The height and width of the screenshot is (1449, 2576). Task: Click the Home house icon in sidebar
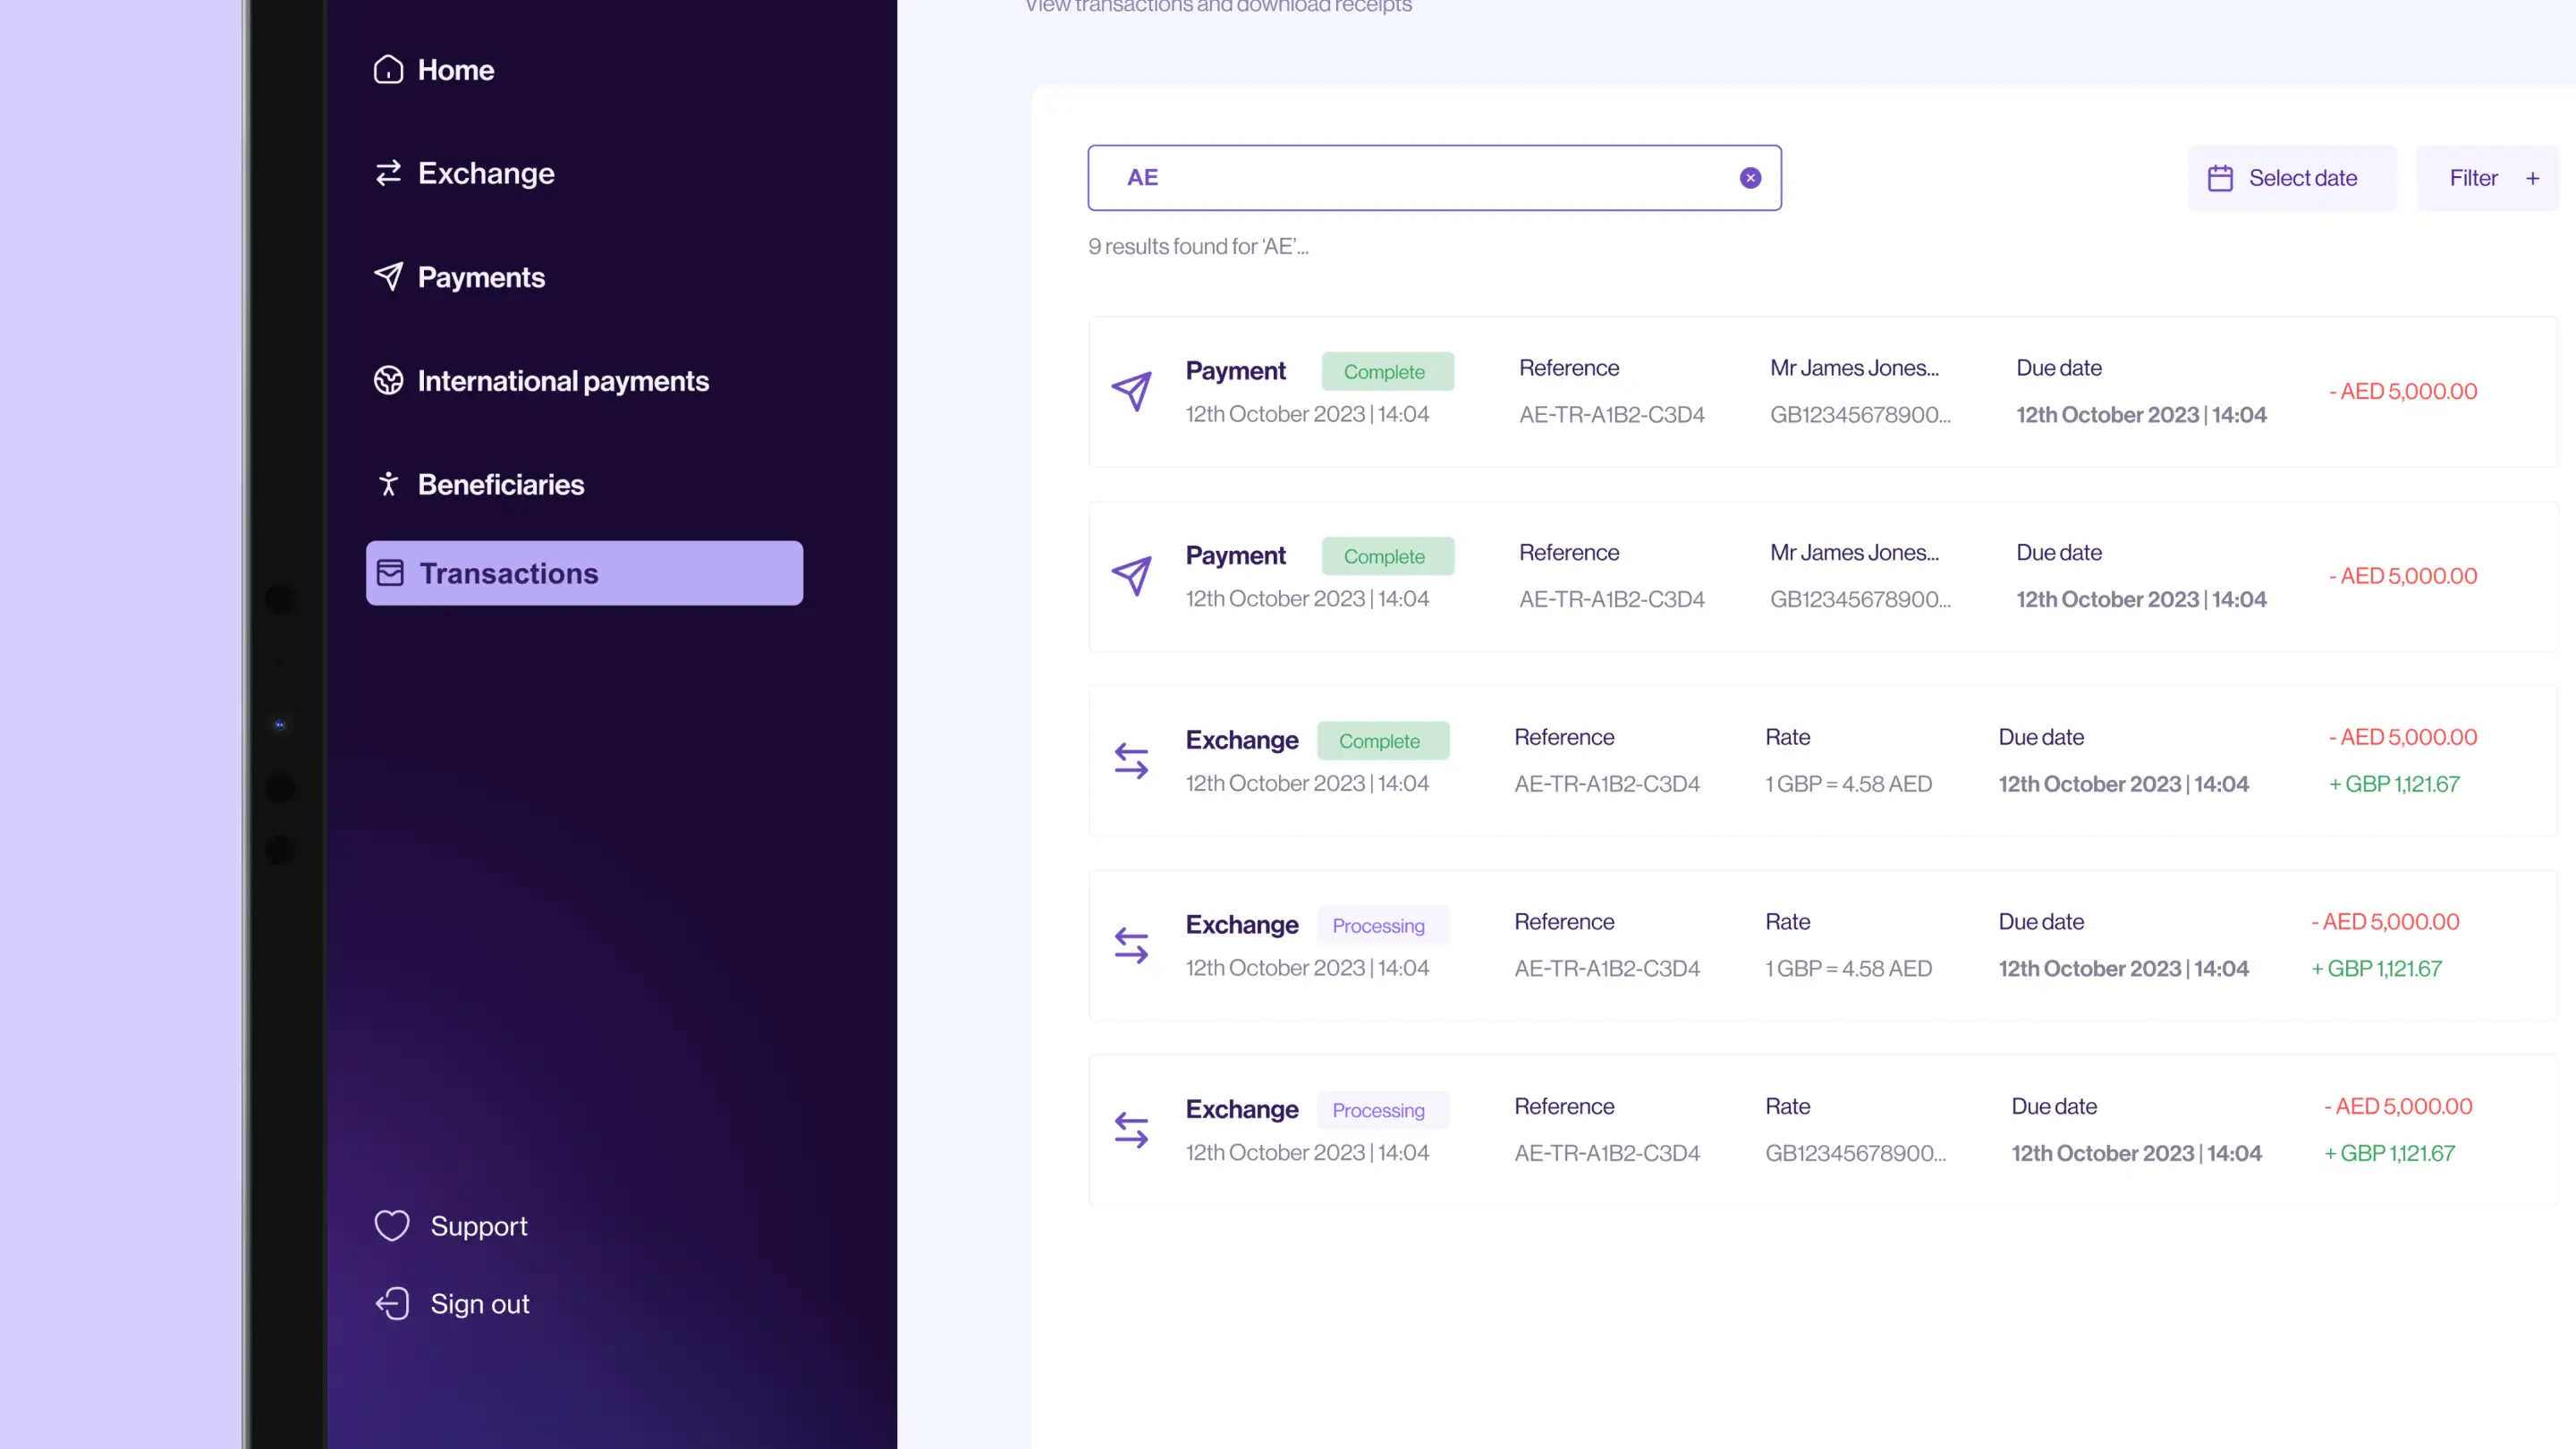pos(388,70)
